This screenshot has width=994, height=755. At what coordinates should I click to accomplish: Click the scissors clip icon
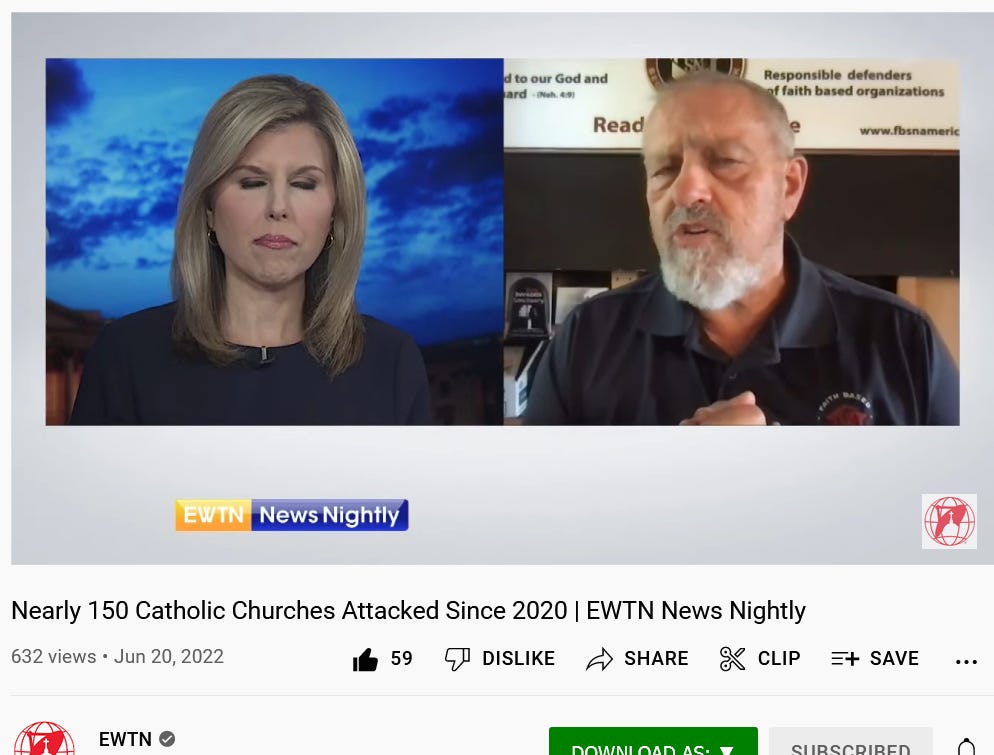coord(732,659)
